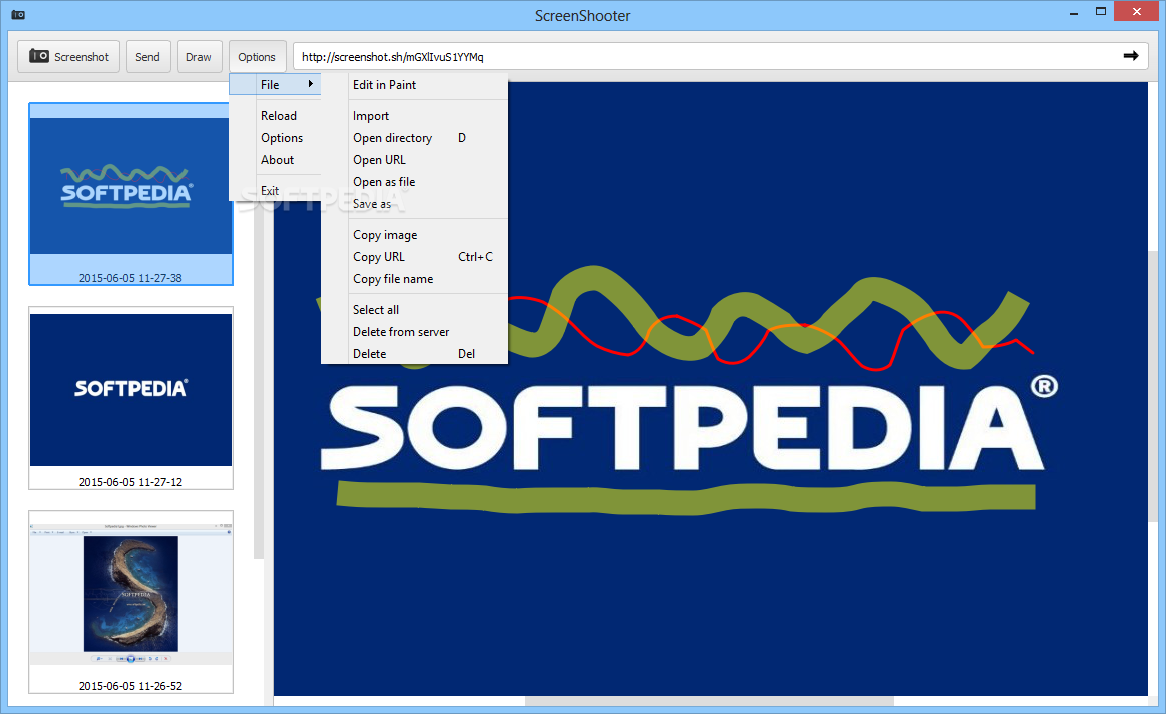
Task: Close the ScreenShooter window
Action: click(x=1136, y=12)
